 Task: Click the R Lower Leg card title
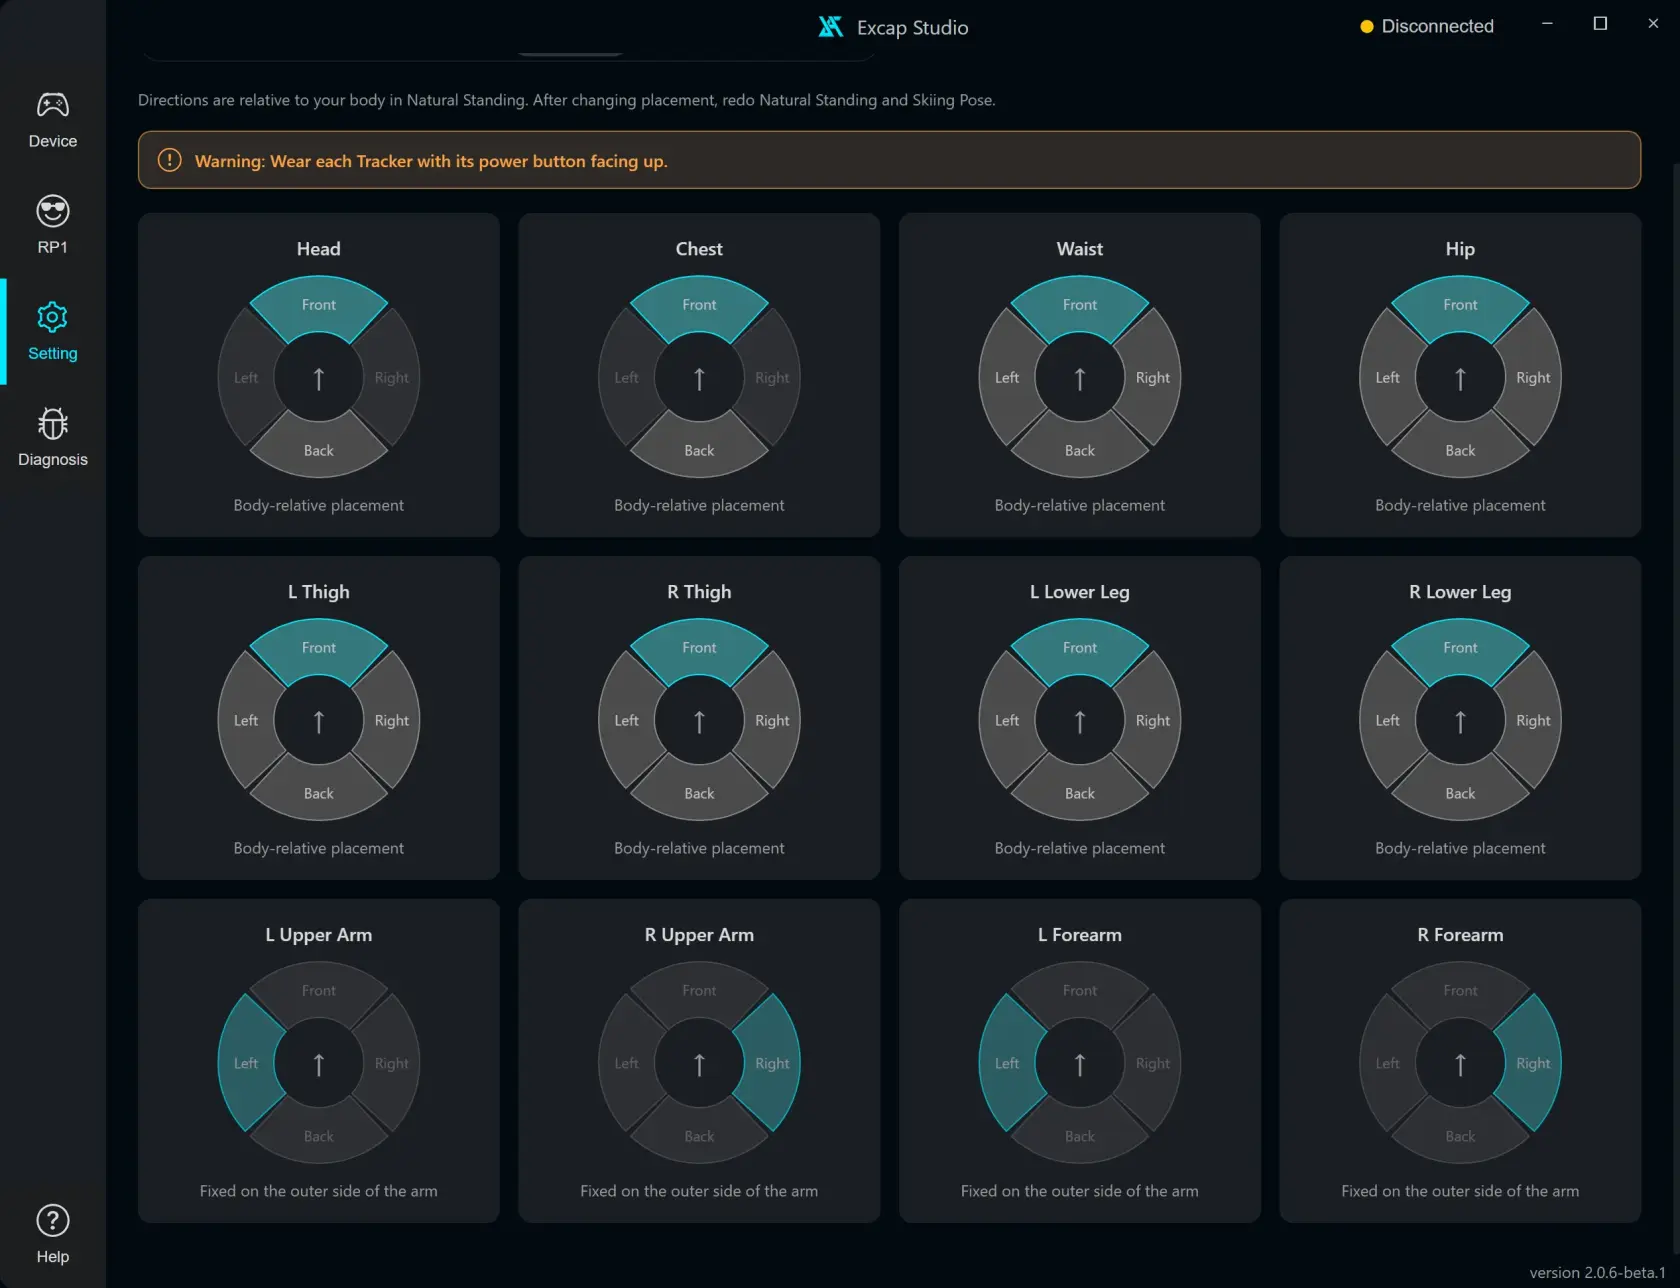1460,592
